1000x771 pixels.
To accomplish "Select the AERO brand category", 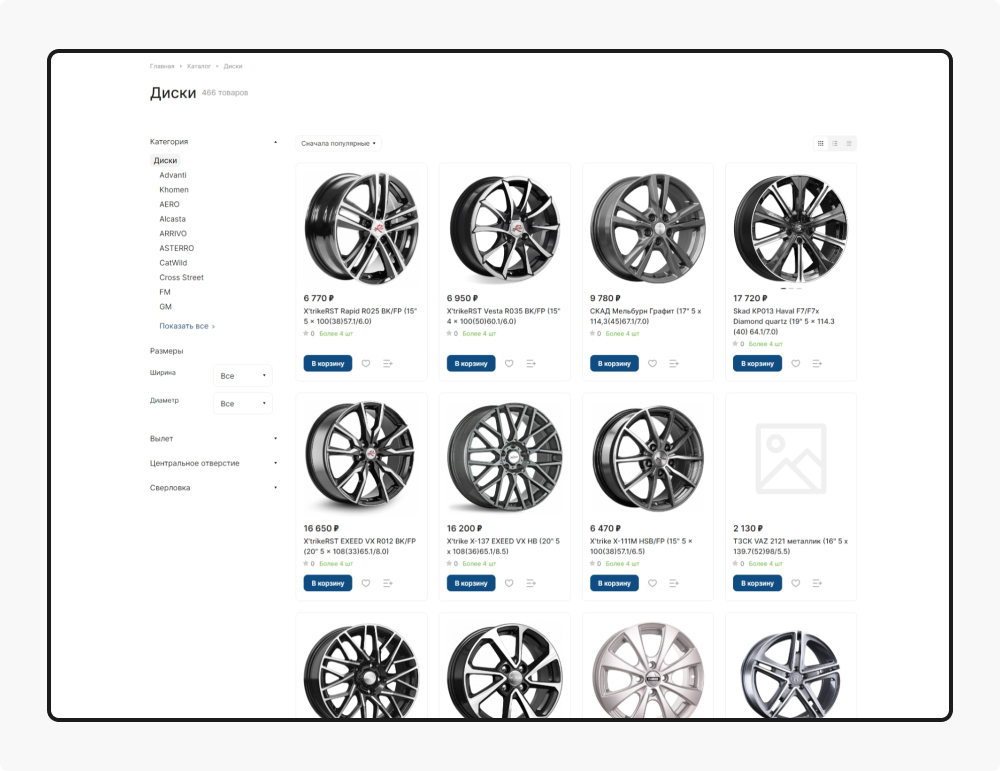I will pos(169,205).
